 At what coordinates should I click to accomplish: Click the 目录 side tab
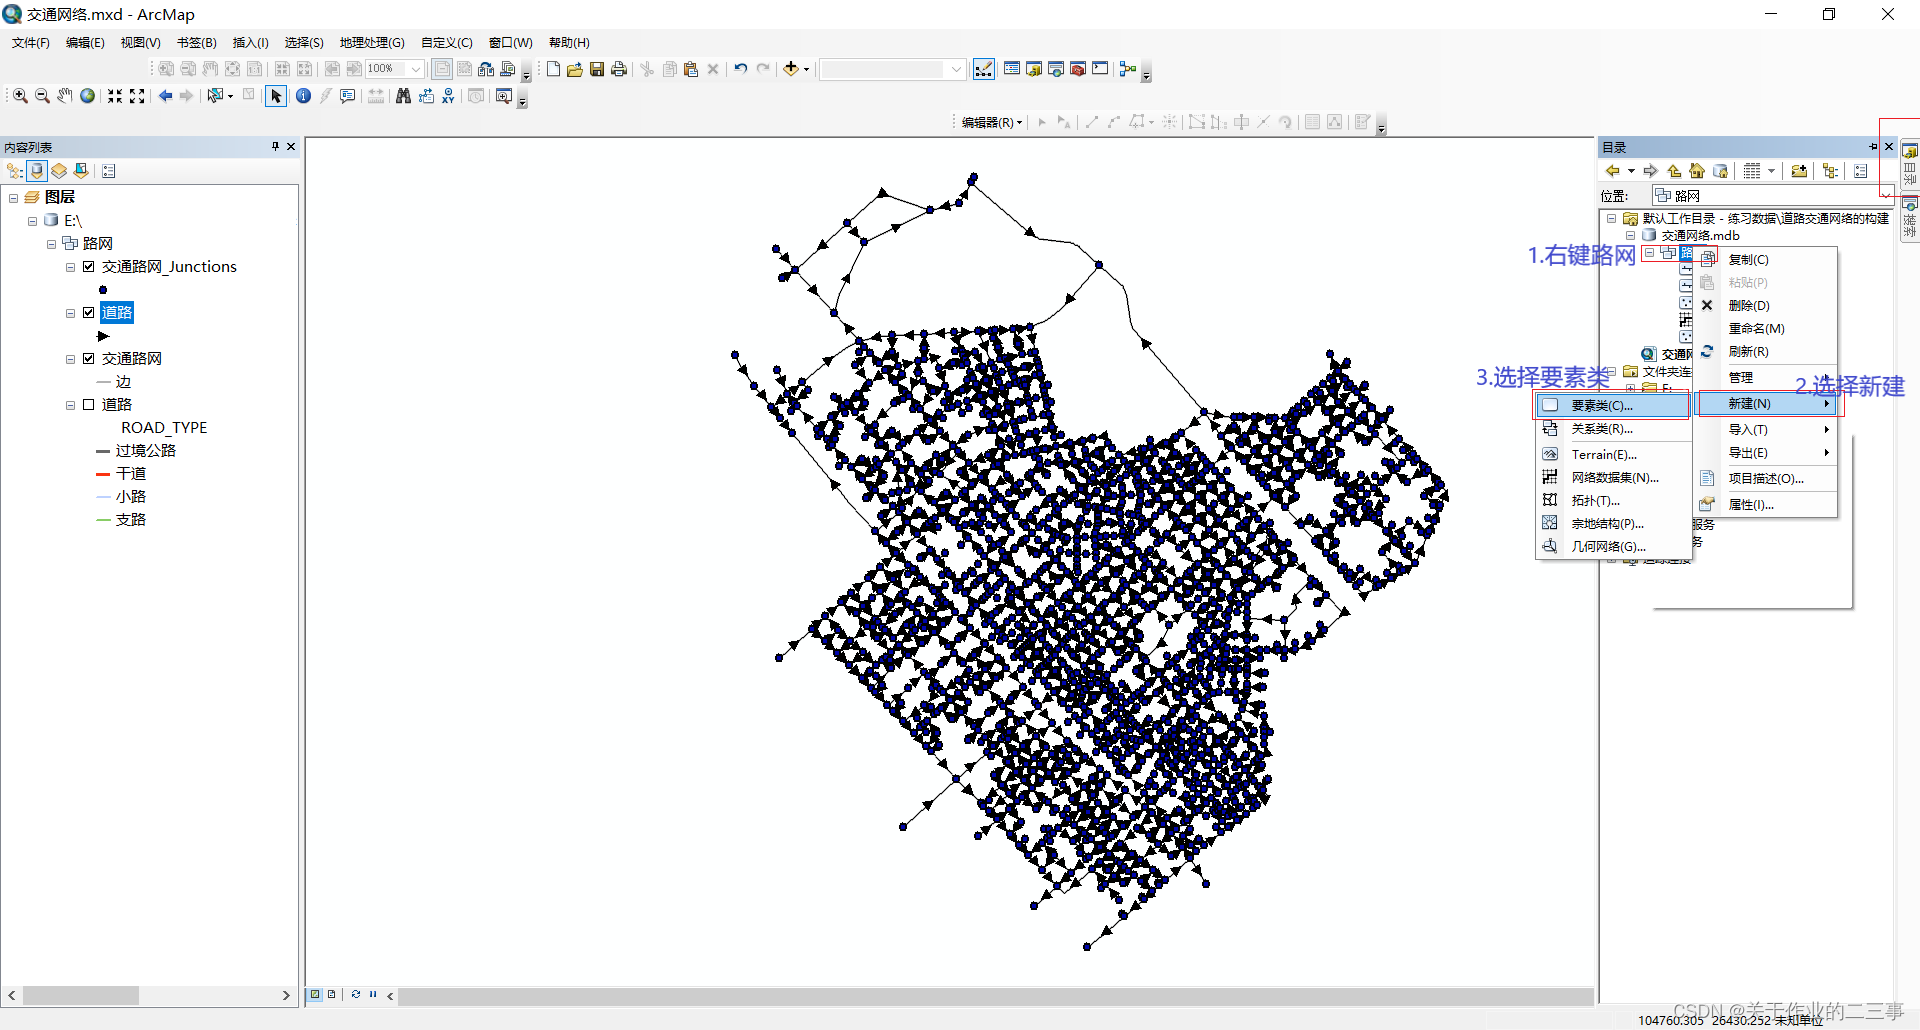point(1910,165)
